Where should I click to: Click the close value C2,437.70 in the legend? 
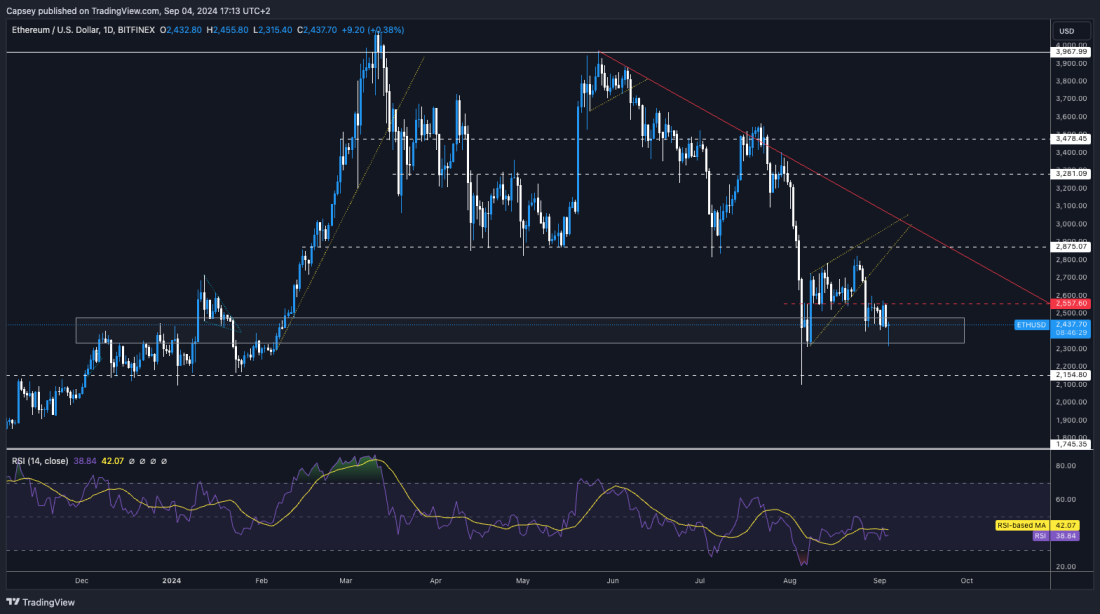coord(316,30)
